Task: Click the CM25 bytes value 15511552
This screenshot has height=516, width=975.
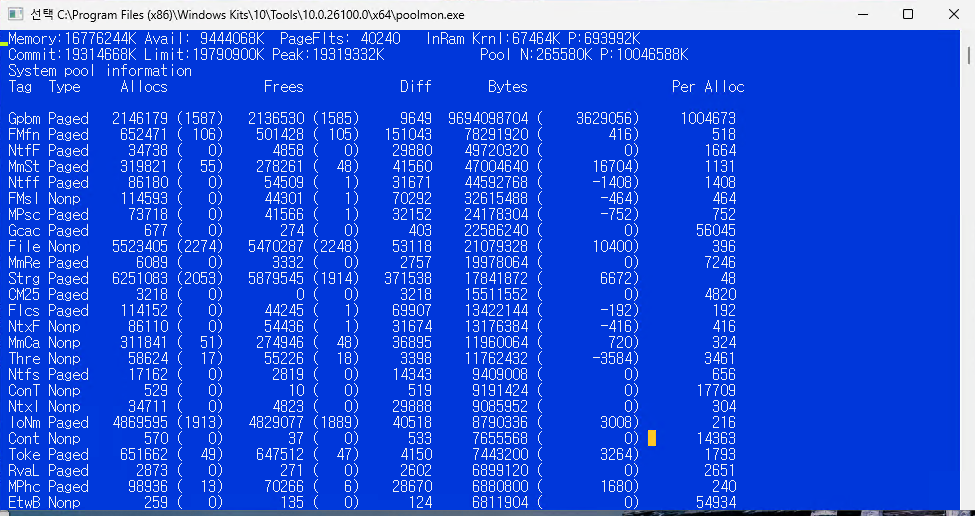Action: (x=496, y=295)
